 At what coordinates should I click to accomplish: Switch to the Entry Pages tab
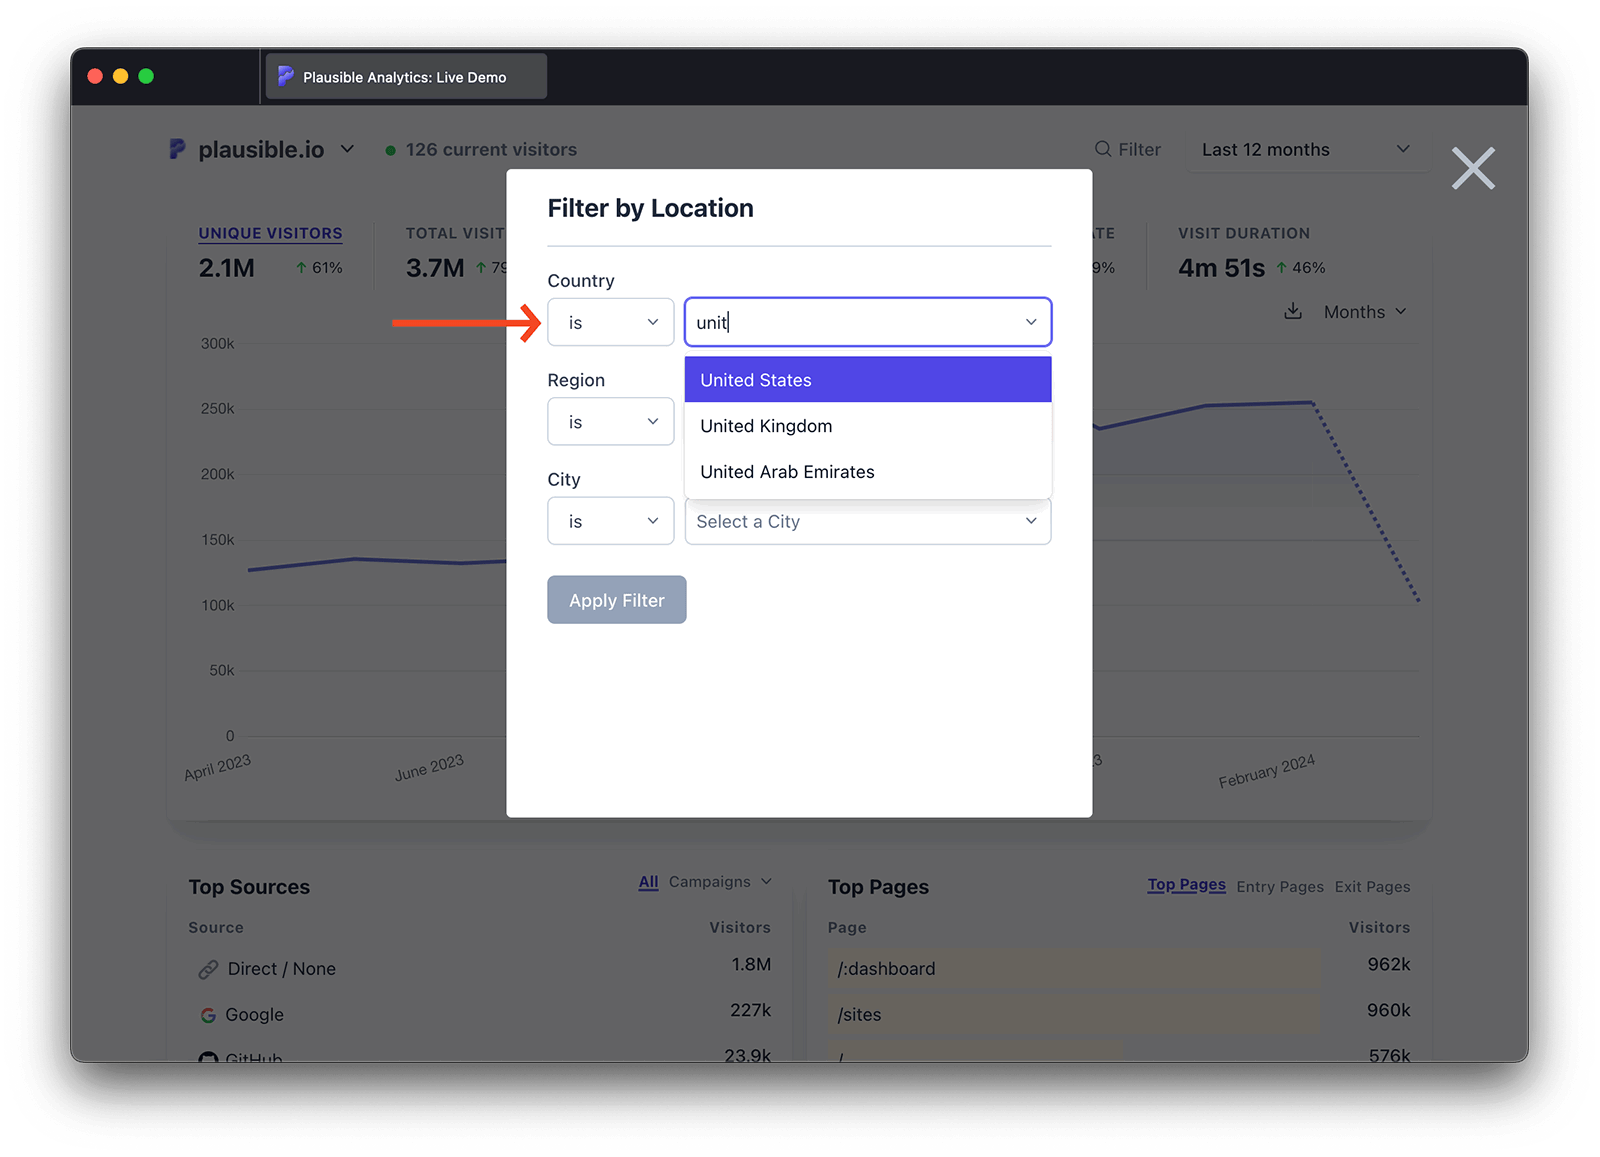tap(1280, 886)
